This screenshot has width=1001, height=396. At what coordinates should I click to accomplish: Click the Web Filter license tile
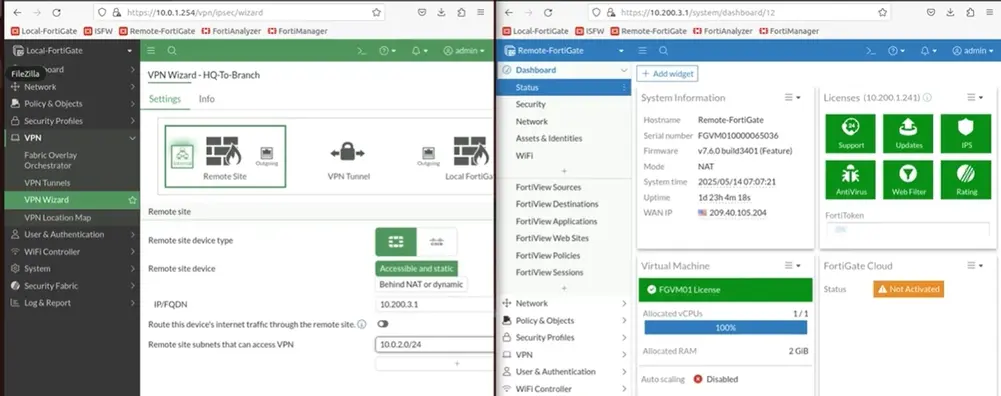coord(908,179)
